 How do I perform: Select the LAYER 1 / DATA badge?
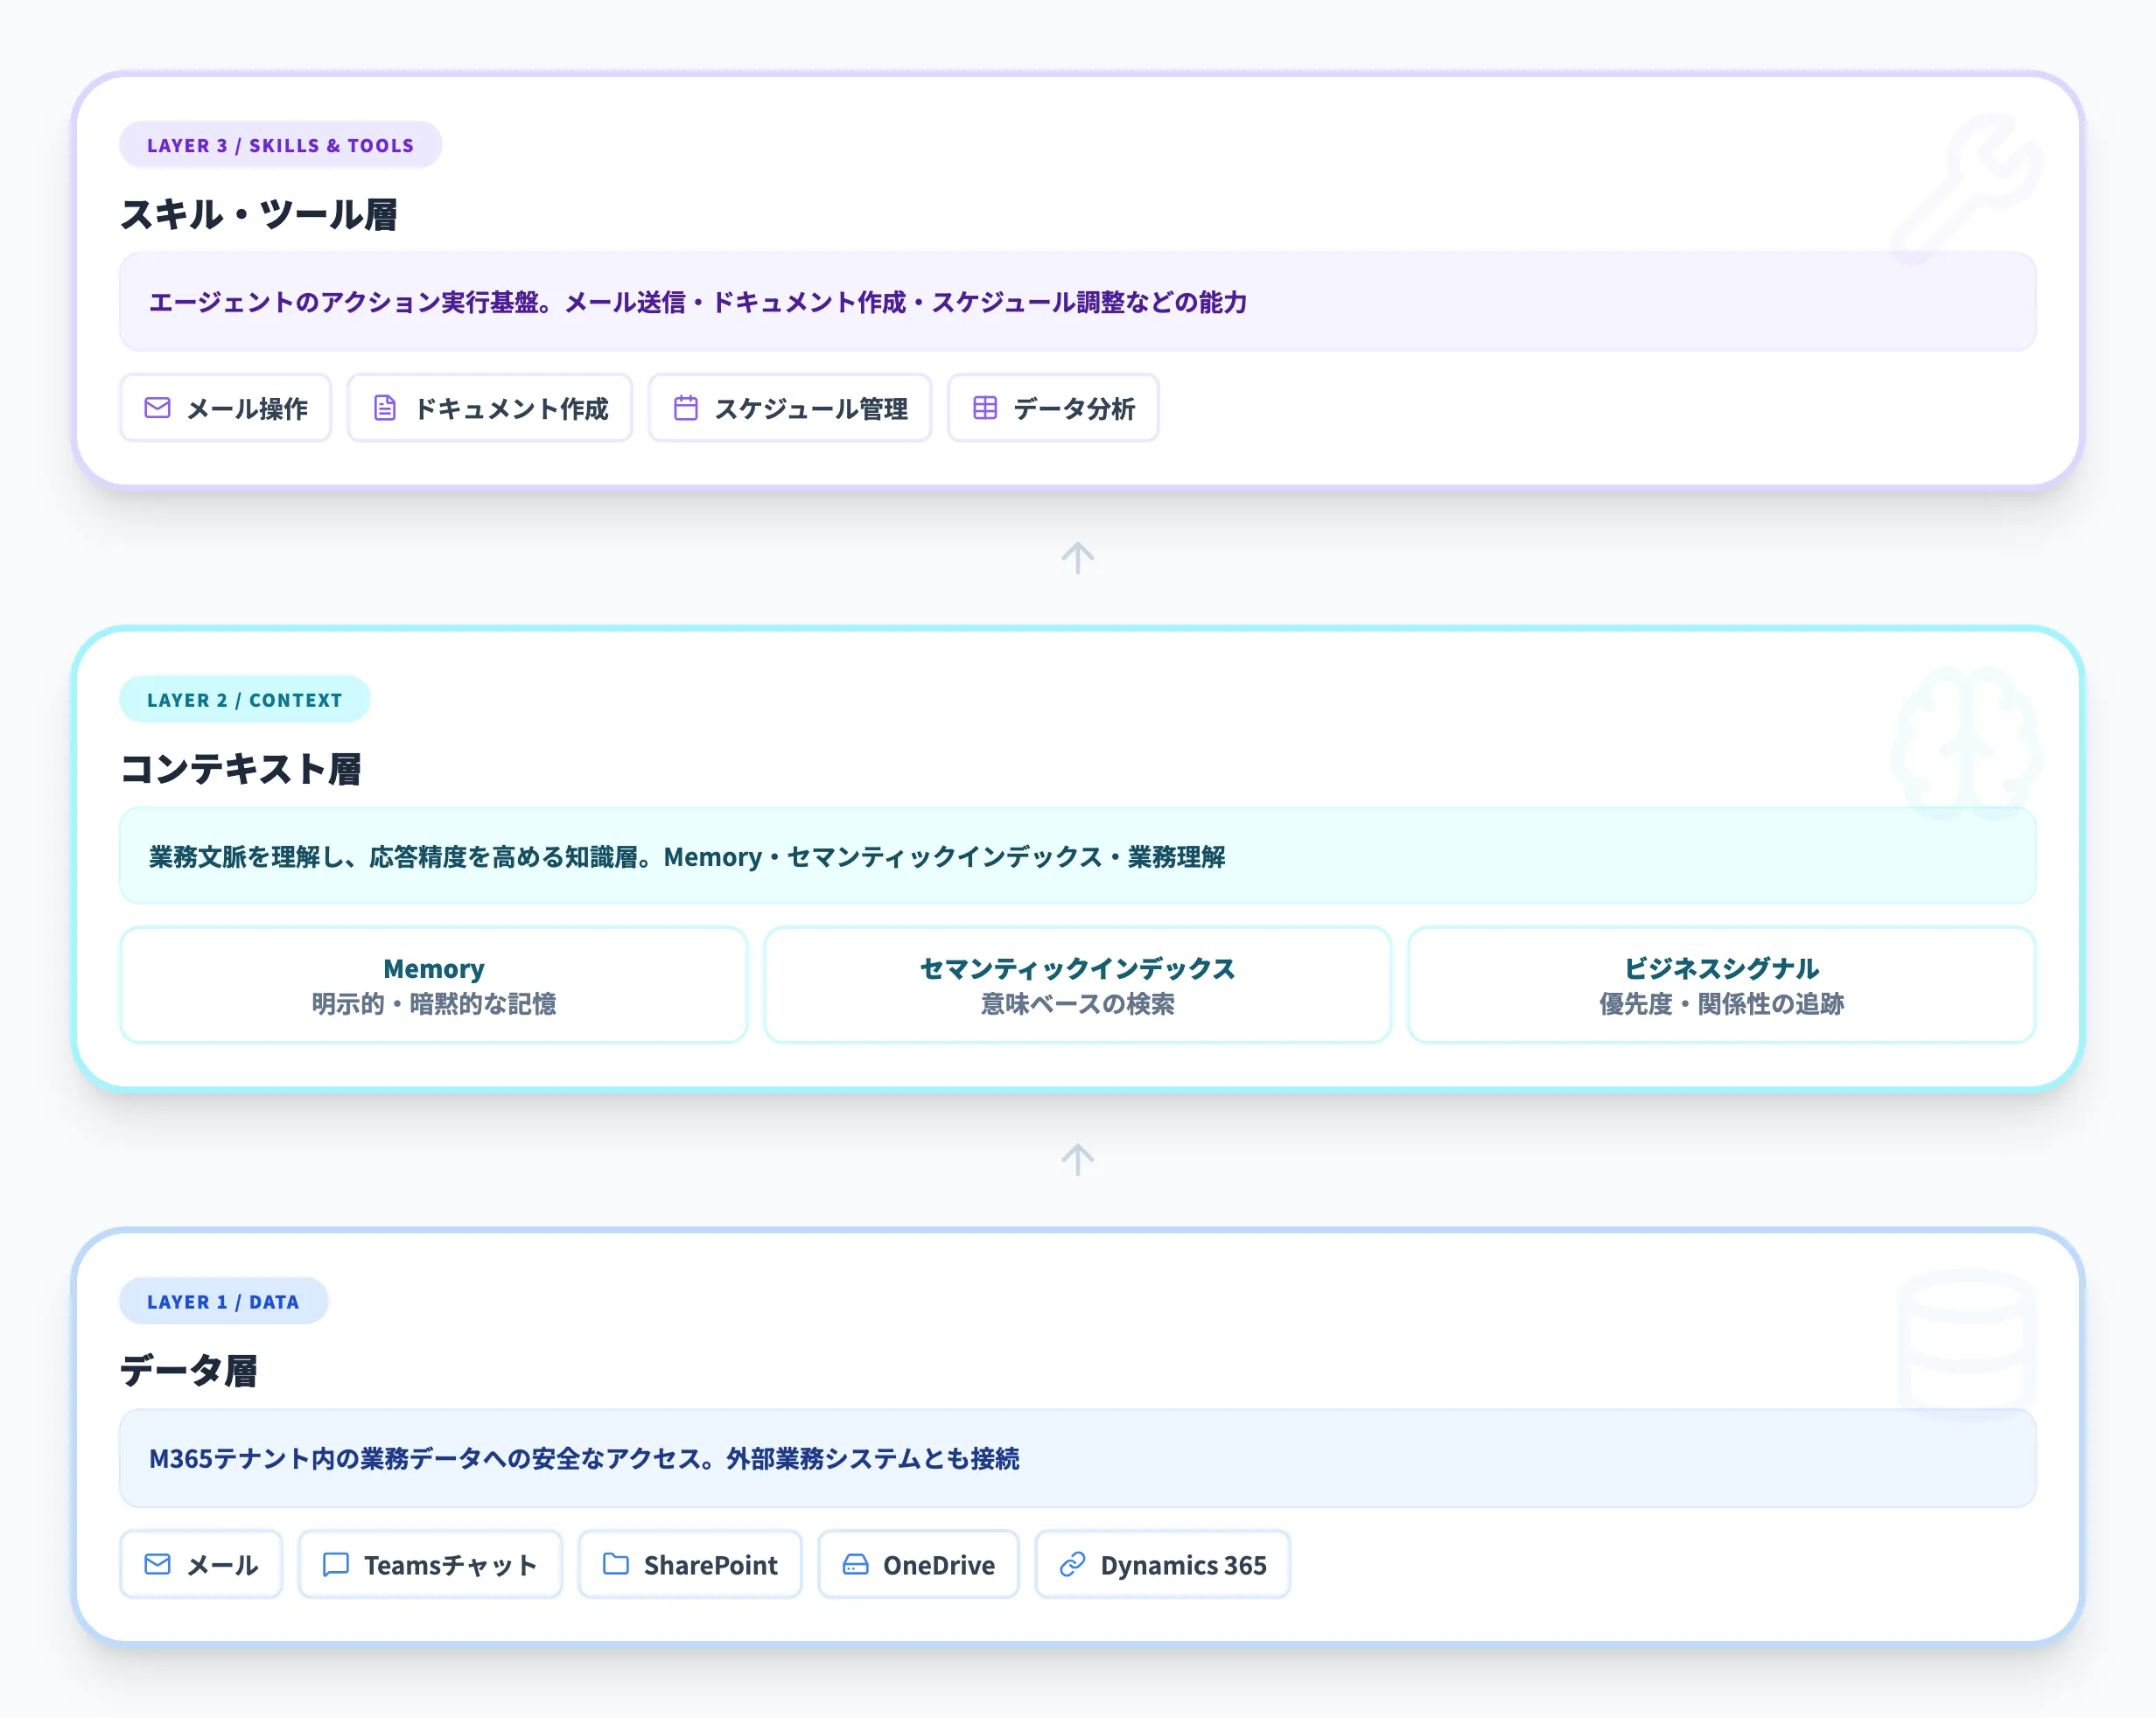pos(222,1301)
